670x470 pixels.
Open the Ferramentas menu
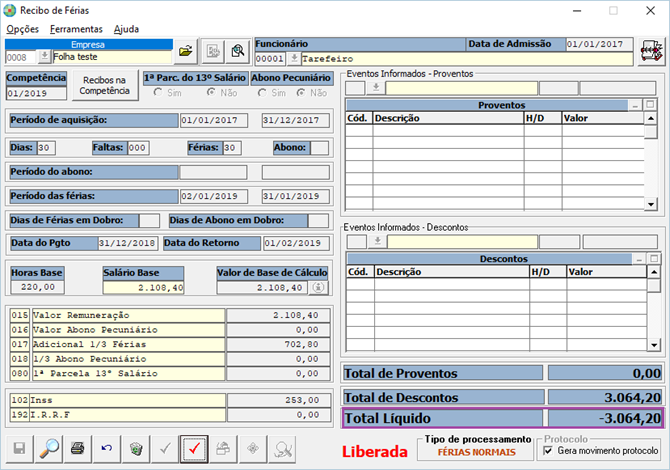coord(76,29)
